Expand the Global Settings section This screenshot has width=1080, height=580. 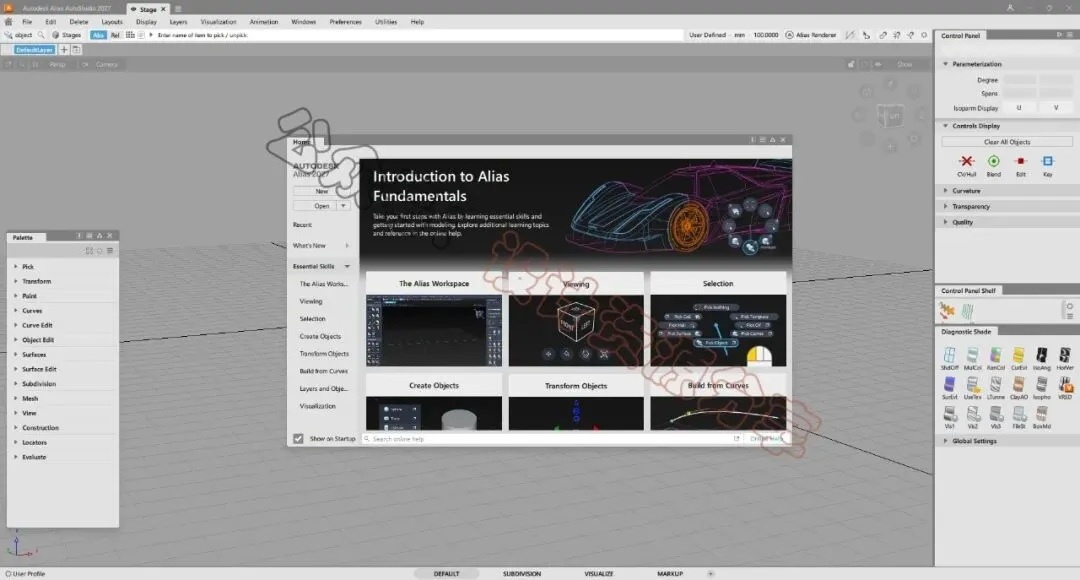click(946, 441)
